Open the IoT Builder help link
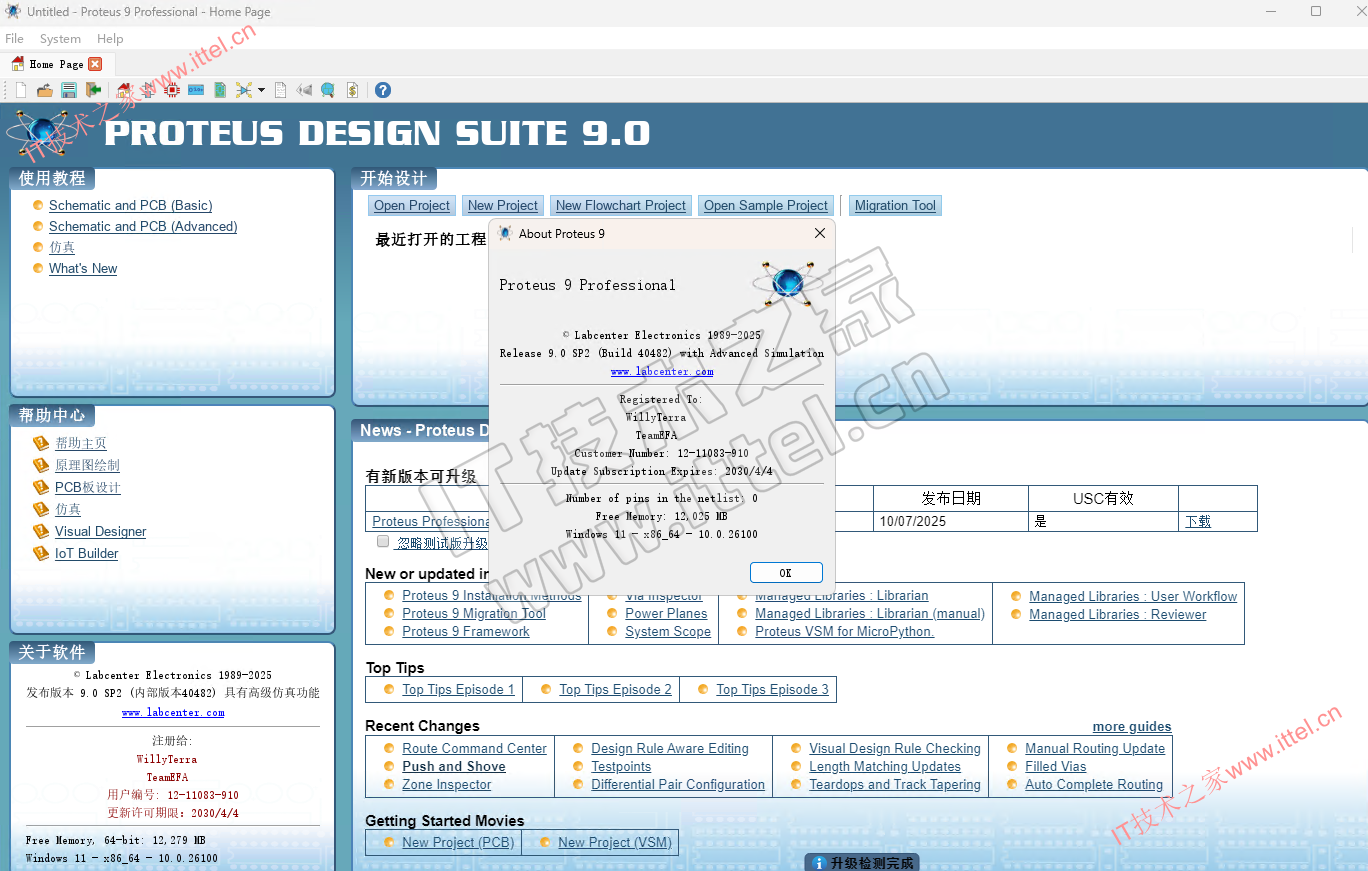 click(x=87, y=553)
